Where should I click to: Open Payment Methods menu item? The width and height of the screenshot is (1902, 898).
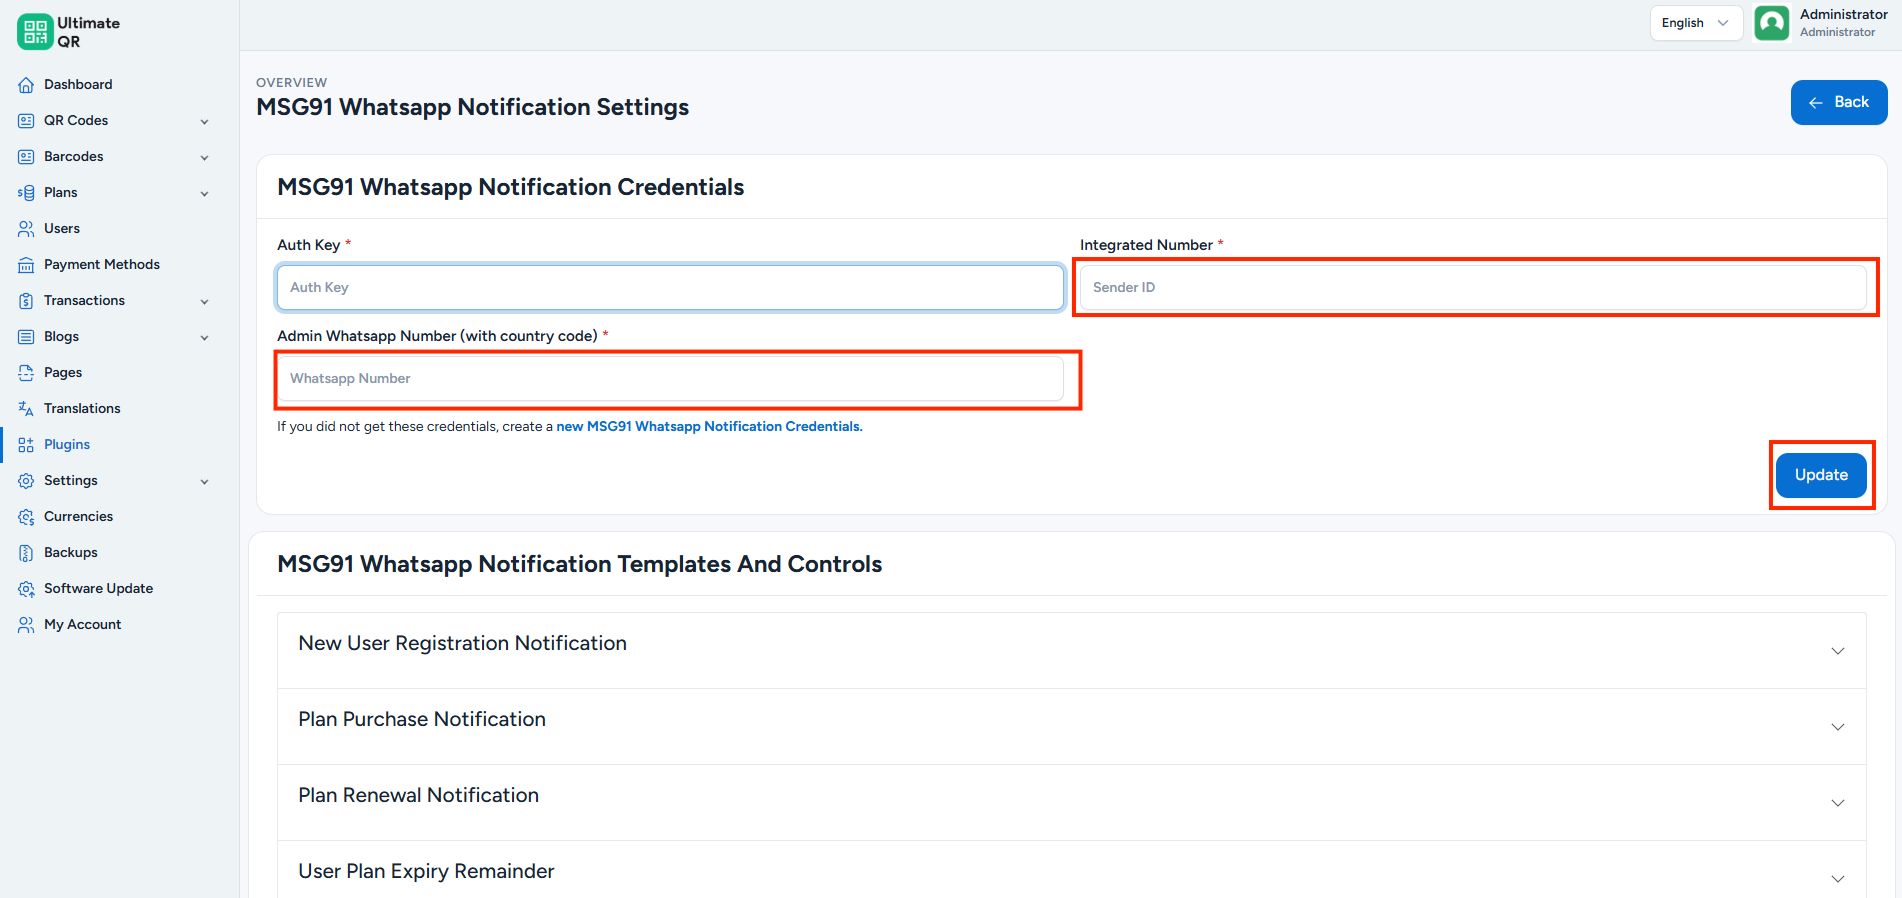102,265
